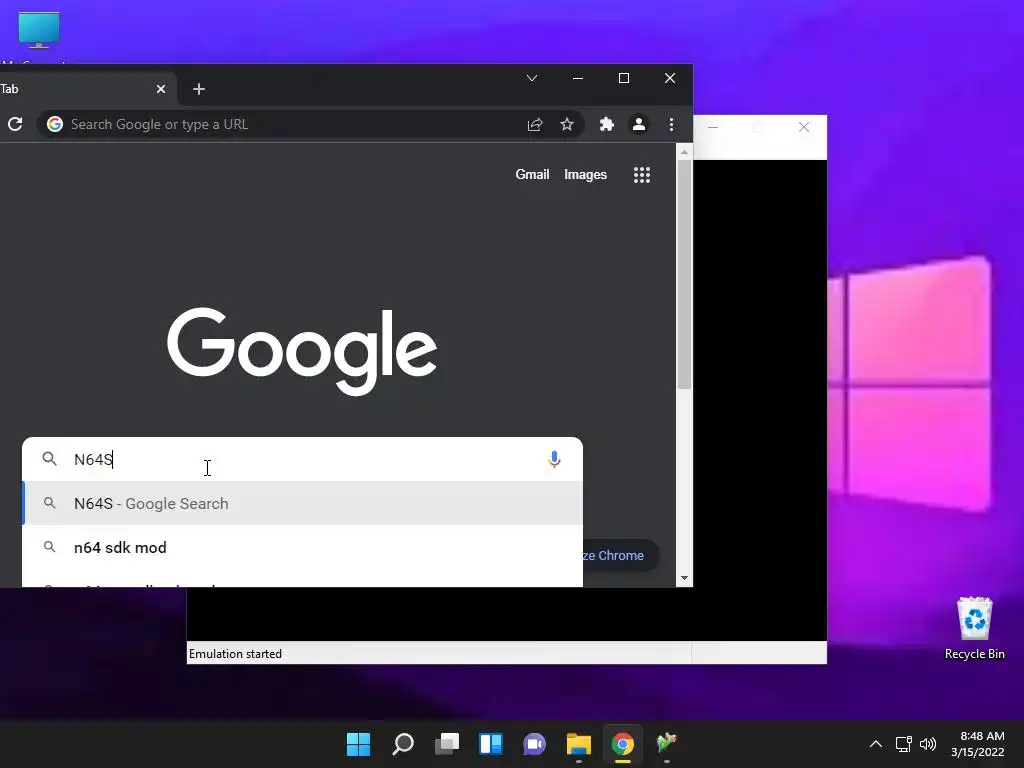The image size is (1024, 768).
Task: Open volume tray icon
Action: pos(927,744)
